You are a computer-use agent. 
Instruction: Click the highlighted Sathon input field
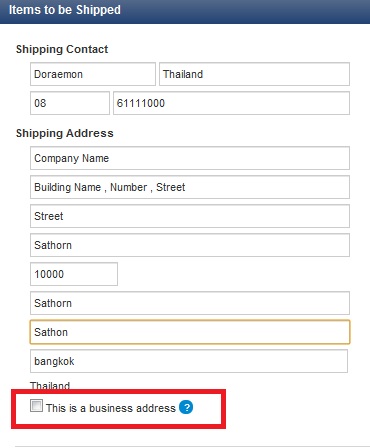coord(190,332)
